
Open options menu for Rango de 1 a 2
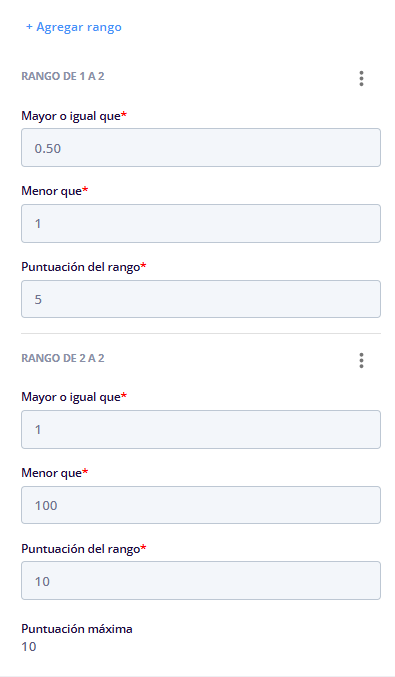[361, 78]
